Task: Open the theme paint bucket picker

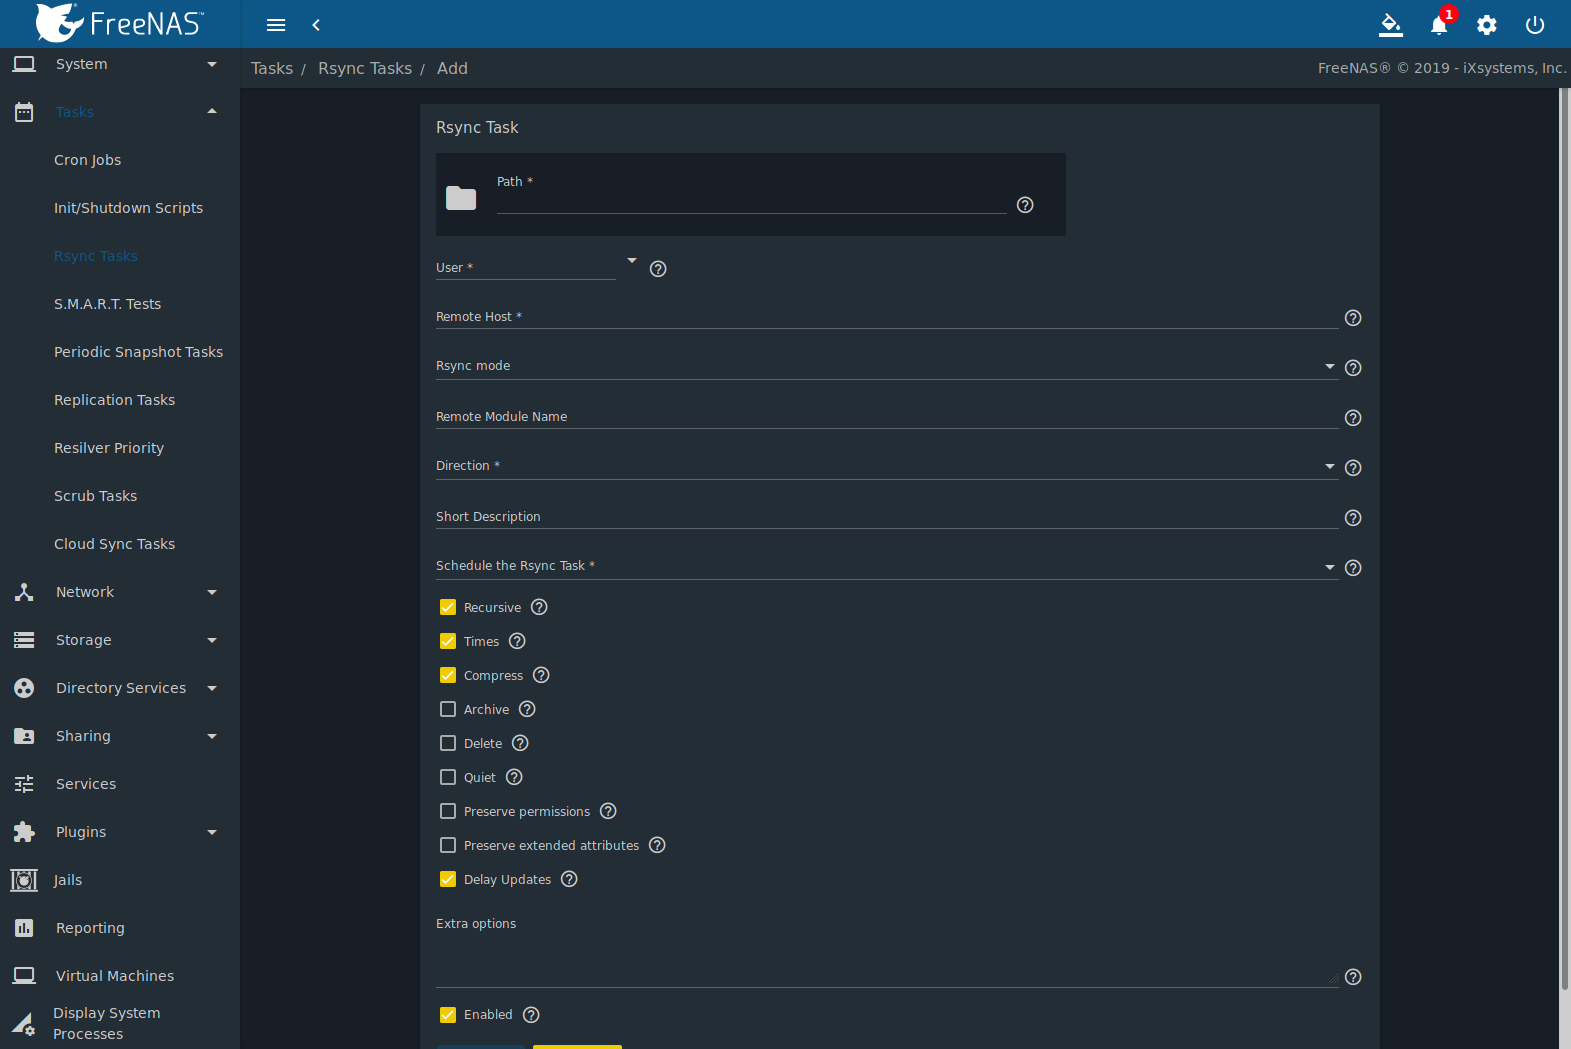Action: point(1391,25)
